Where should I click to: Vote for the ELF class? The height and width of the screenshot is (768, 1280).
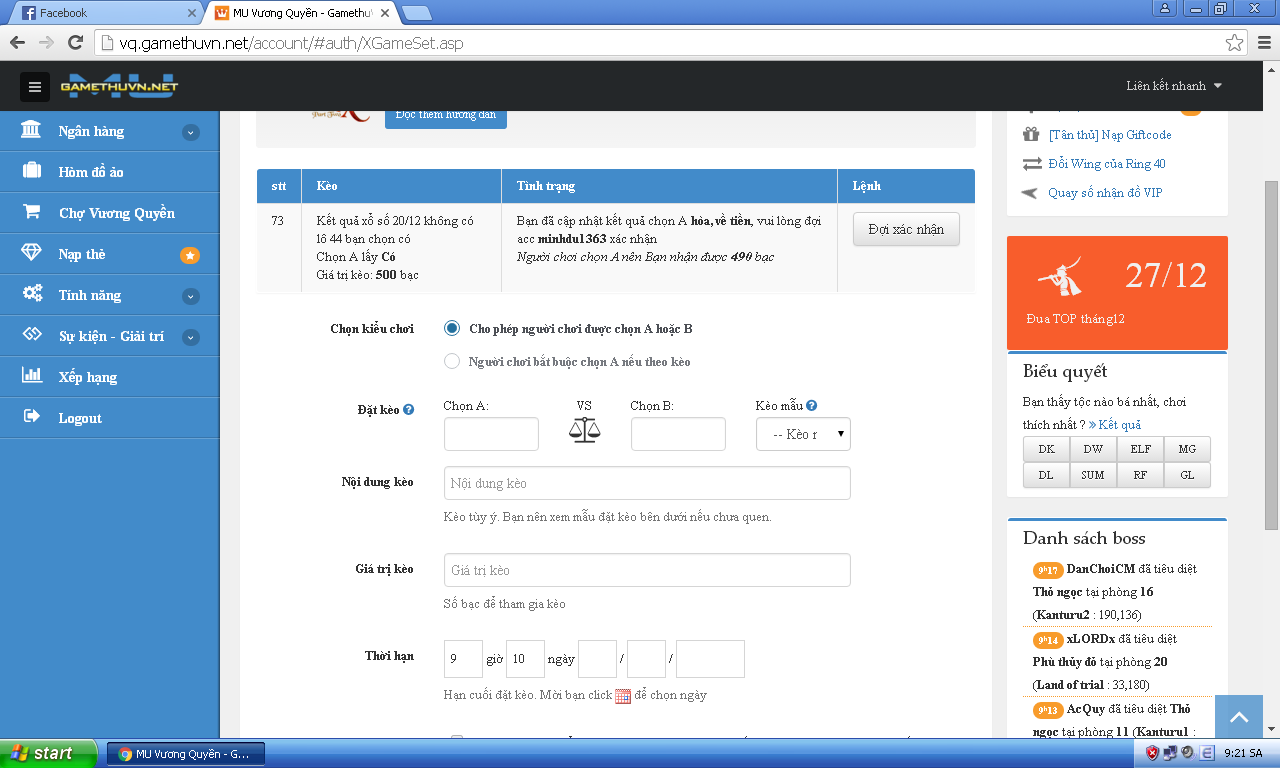pyautogui.click(x=1140, y=449)
